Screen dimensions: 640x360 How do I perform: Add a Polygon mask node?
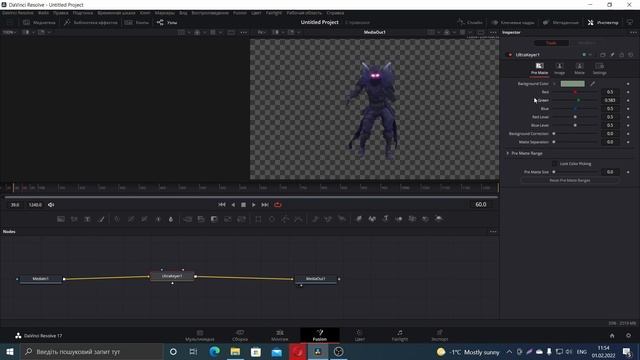pyautogui.click(x=285, y=219)
